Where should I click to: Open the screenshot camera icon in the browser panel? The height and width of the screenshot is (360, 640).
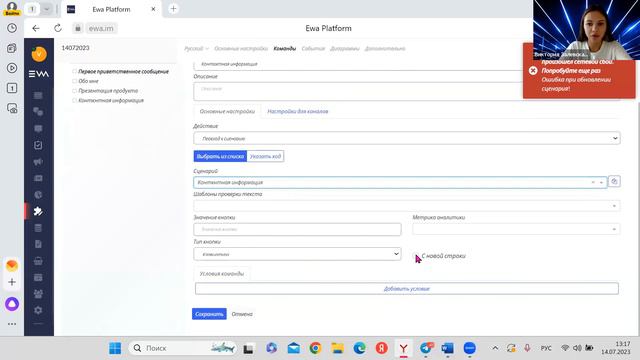(12, 108)
